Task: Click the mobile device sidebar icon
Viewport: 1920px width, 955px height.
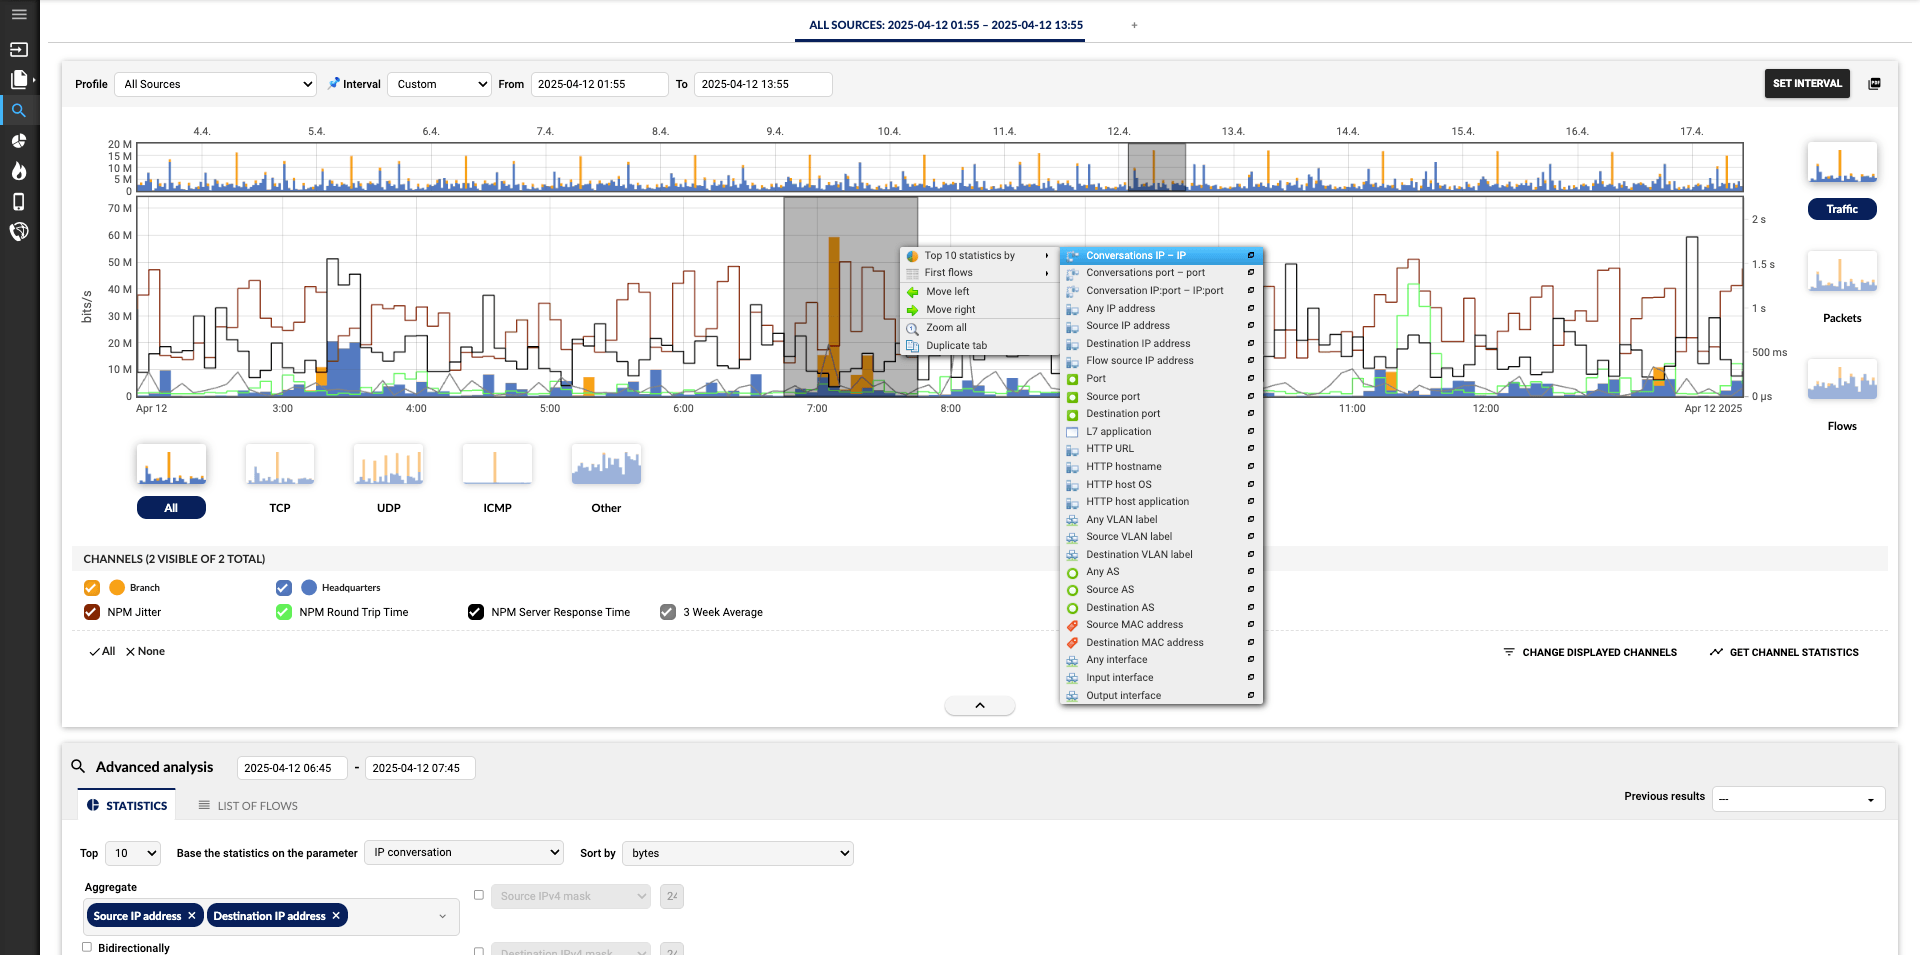Action: (19, 201)
